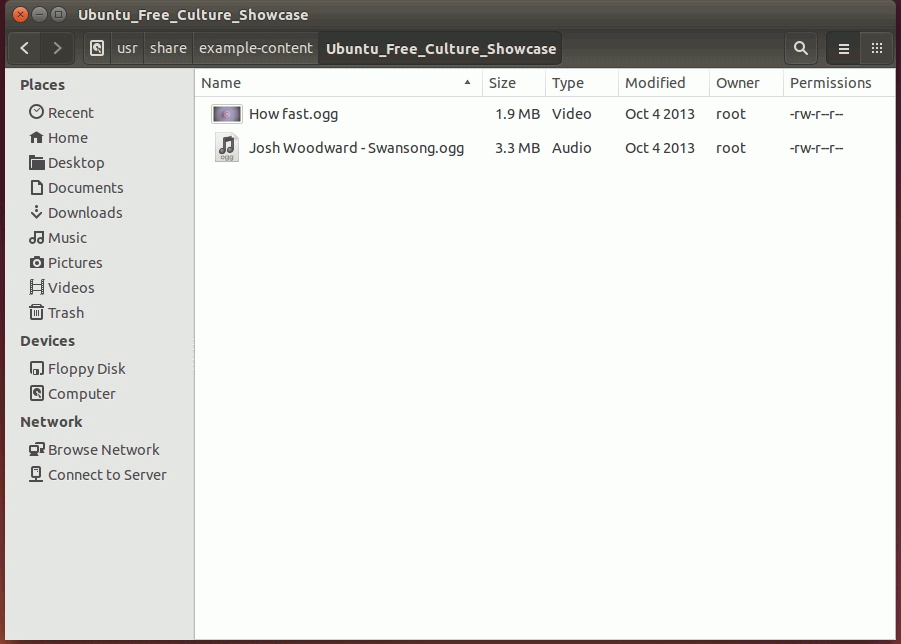Open the Floppy Disk device
Image resolution: width=901 pixels, height=644 pixels.
[x=83, y=368]
